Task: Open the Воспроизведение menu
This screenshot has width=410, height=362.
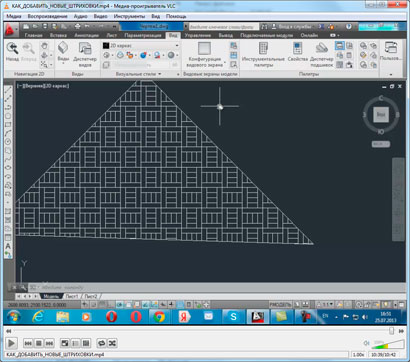Action: click(x=47, y=16)
